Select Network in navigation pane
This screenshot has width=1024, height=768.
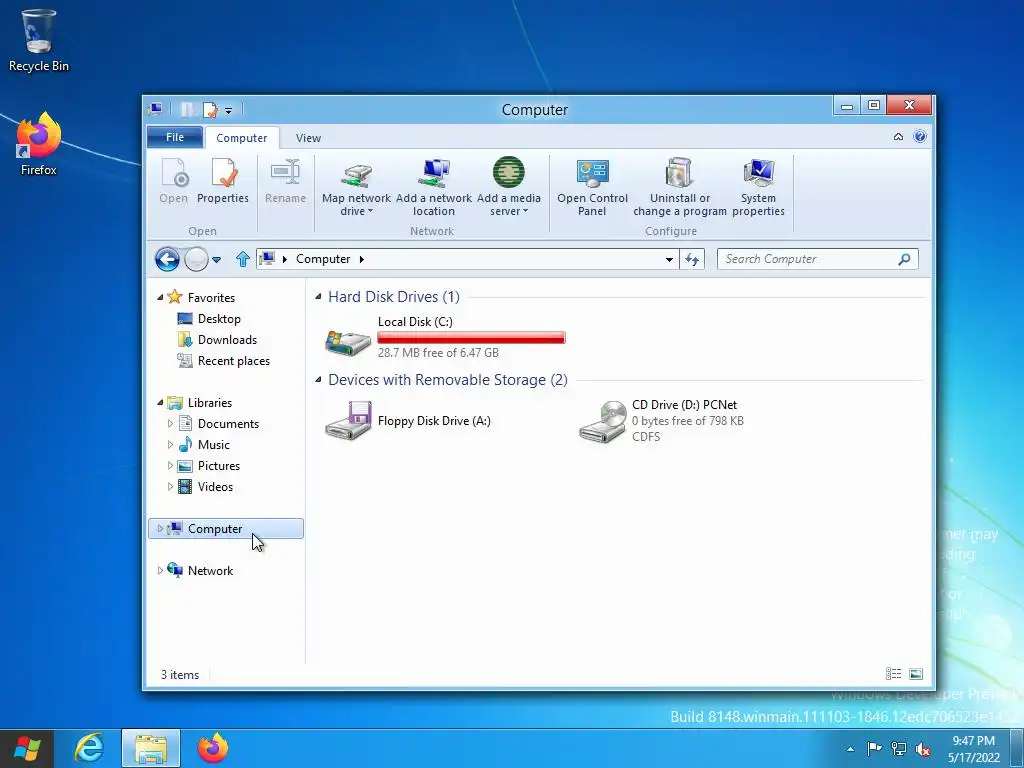coord(210,571)
